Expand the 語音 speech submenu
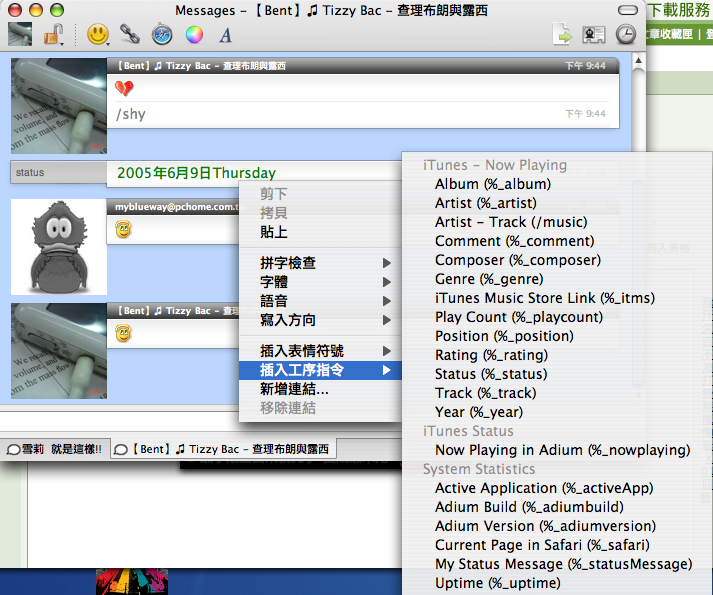713x595 pixels. pyautogui.click(x=320, y=301)
